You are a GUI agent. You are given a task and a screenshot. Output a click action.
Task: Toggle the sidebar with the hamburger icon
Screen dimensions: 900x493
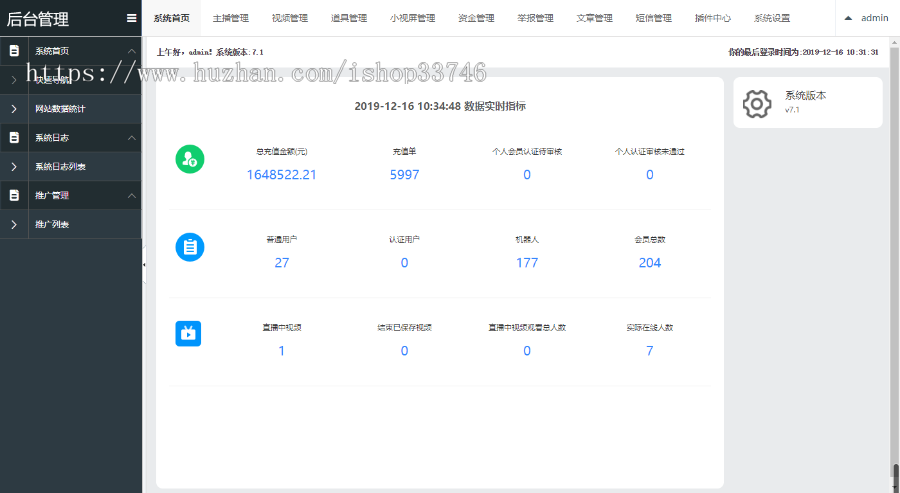click(x=131, y=18)
